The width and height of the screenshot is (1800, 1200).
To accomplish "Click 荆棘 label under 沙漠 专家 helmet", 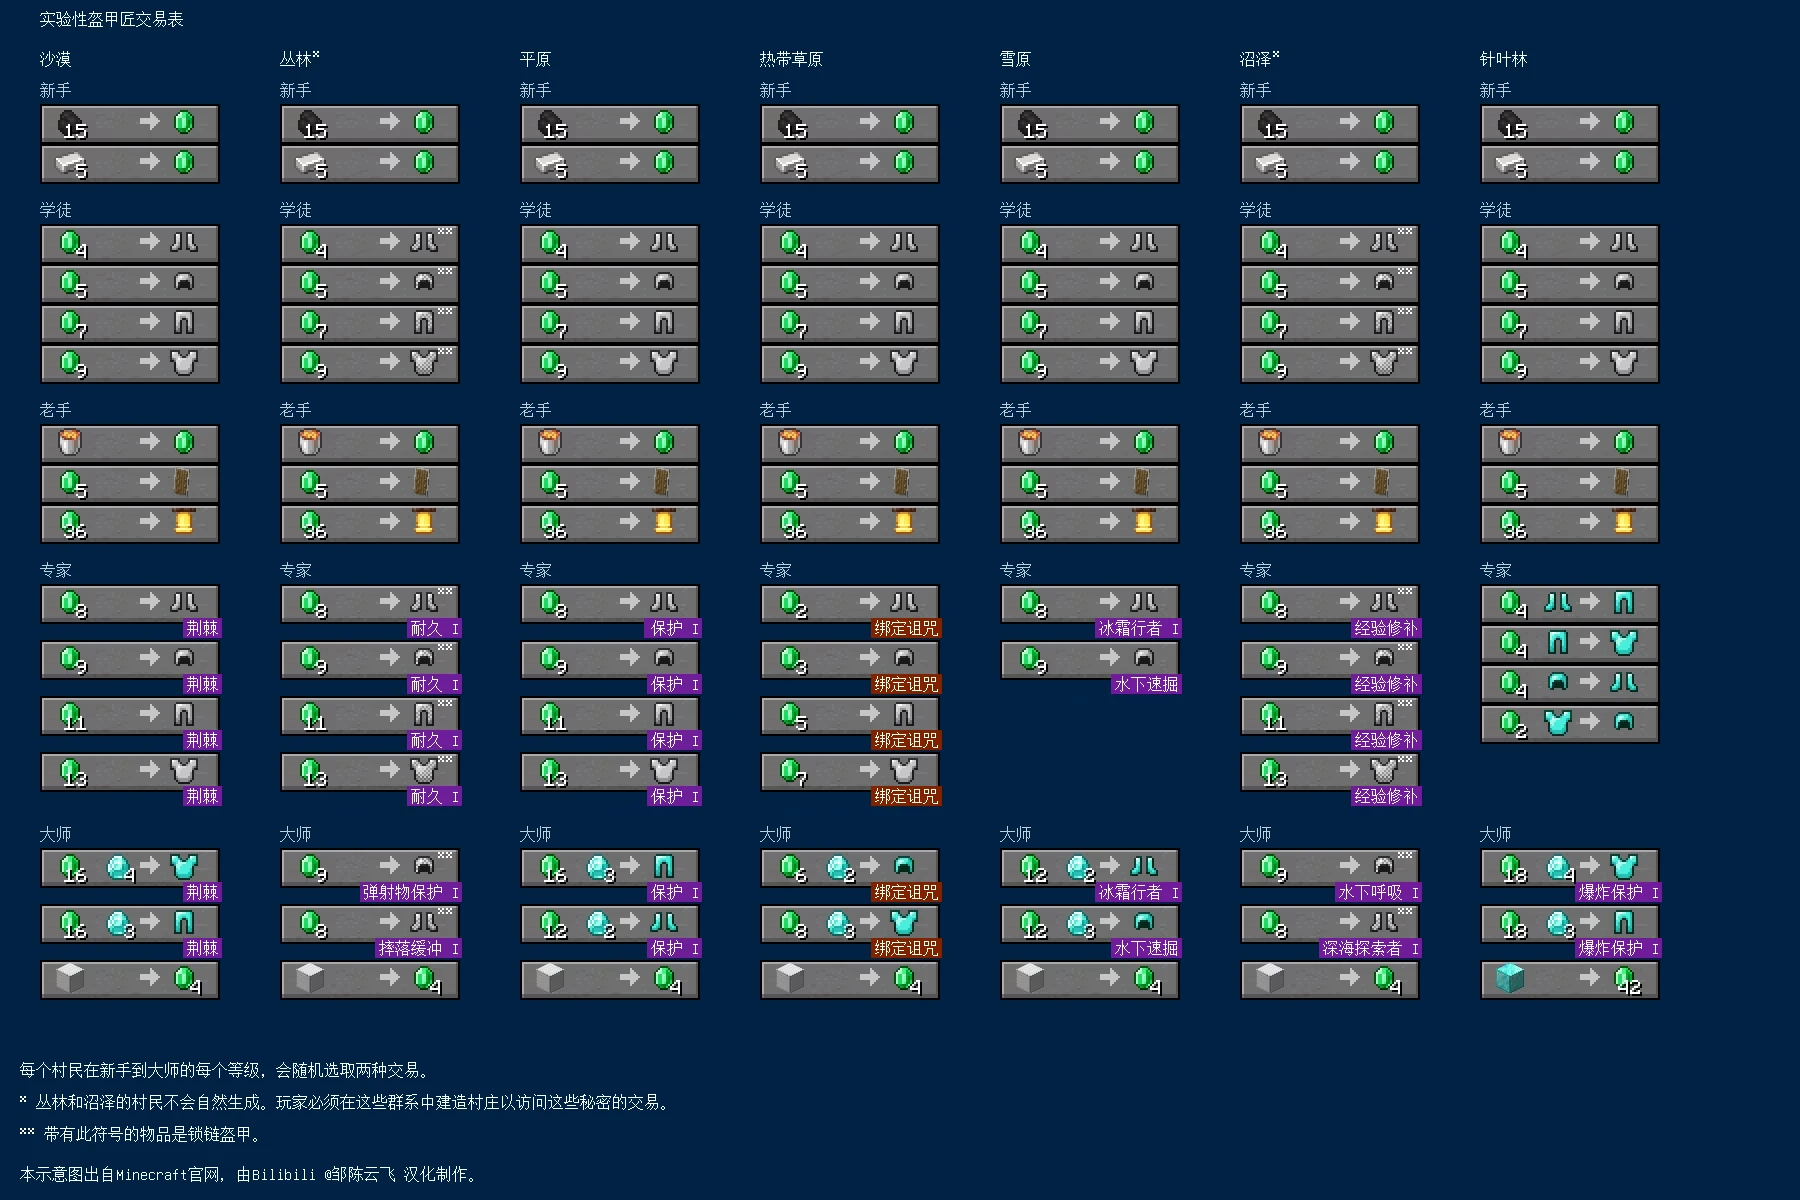I will (203, 684).
